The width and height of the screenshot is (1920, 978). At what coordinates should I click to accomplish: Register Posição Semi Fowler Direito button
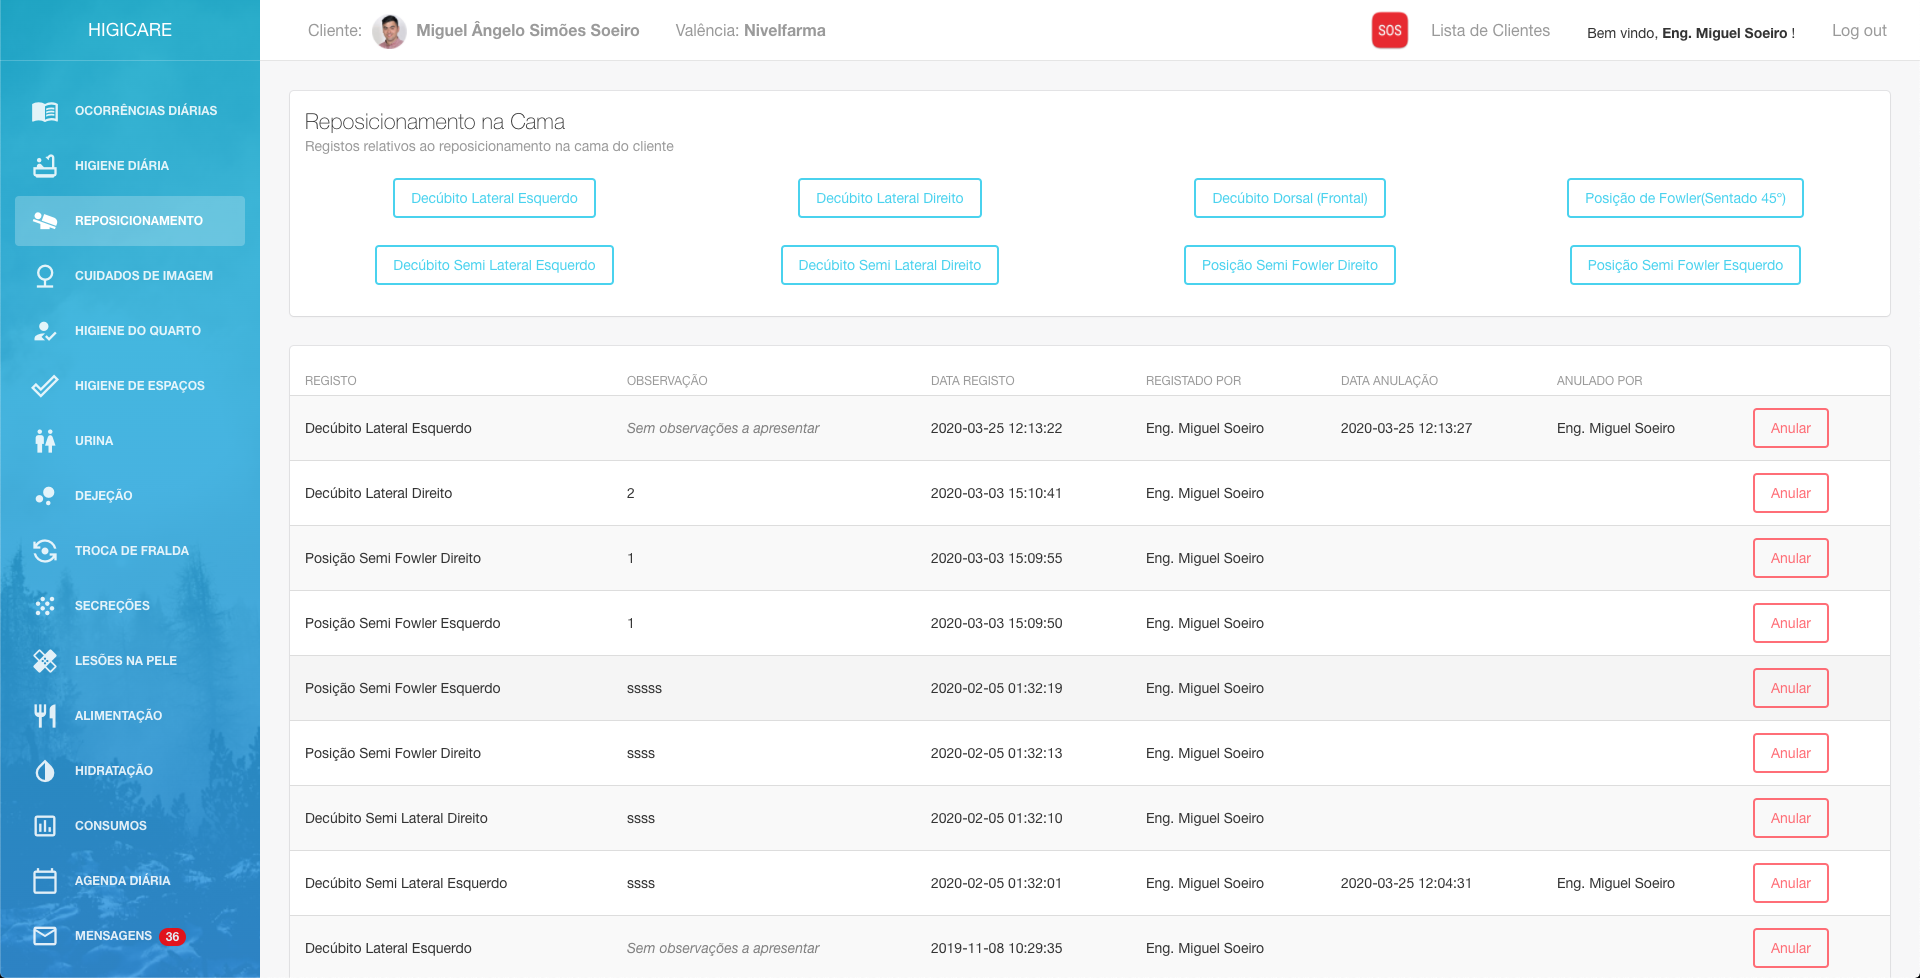(x=1289, y=265)
